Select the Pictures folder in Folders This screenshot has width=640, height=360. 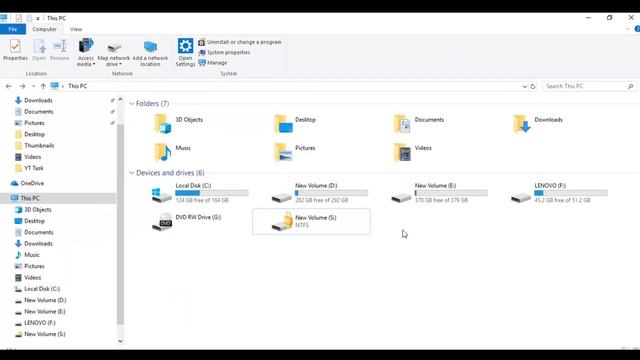point(295,151)
